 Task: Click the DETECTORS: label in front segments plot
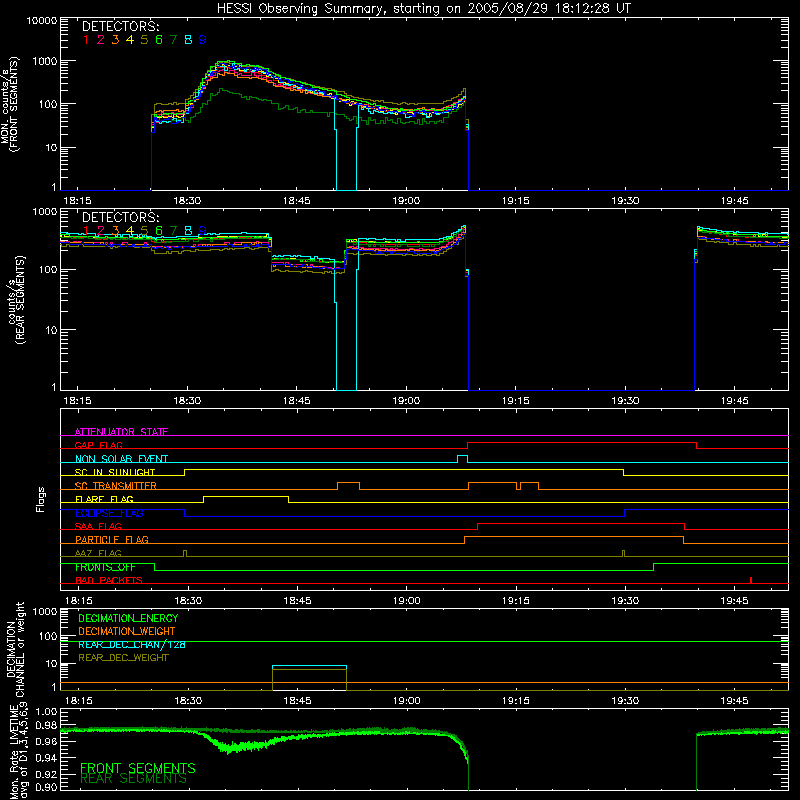tap(120, 27)
